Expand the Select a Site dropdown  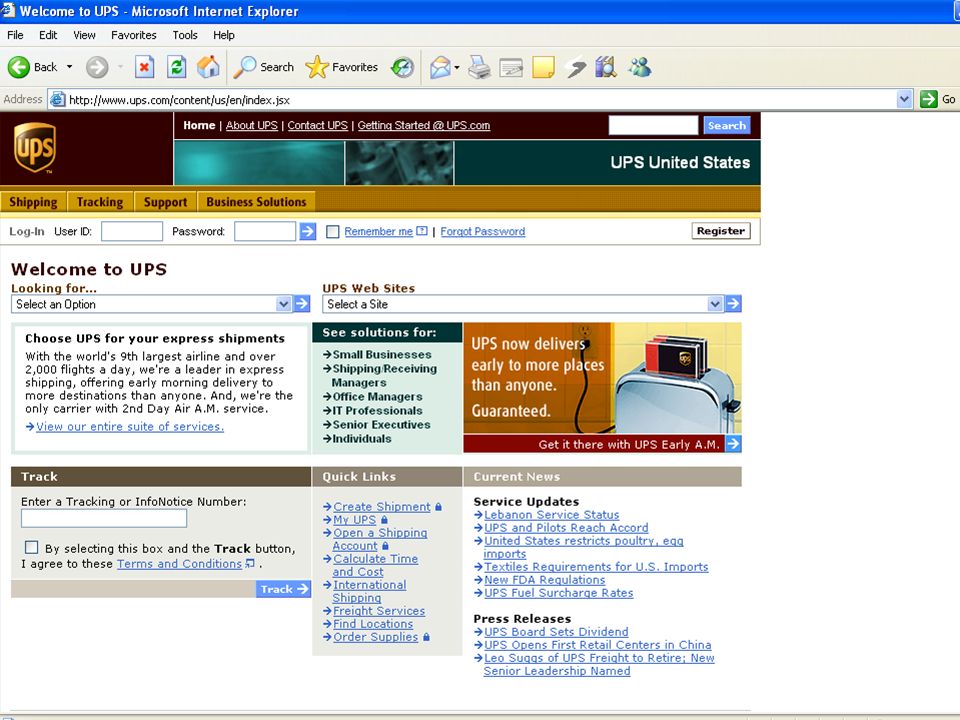tap(714, 304)
